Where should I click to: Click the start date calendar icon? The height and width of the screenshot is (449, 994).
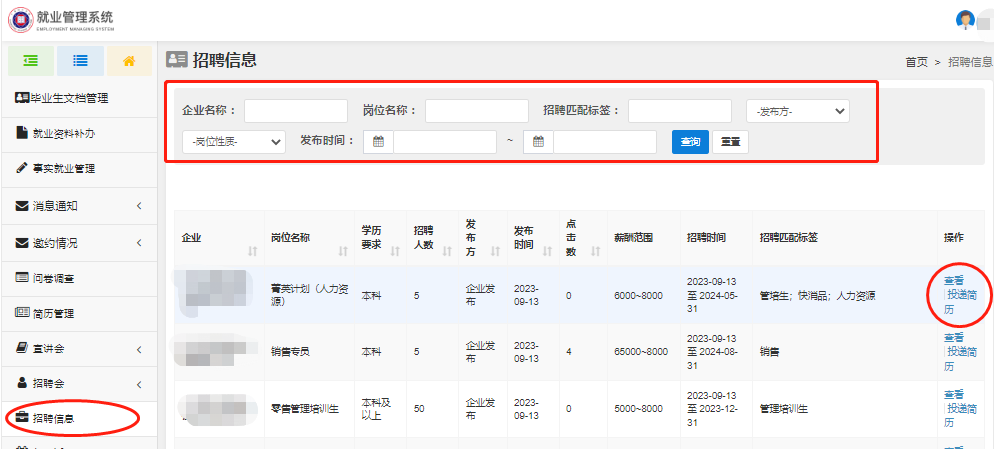(x=378, y=142)
